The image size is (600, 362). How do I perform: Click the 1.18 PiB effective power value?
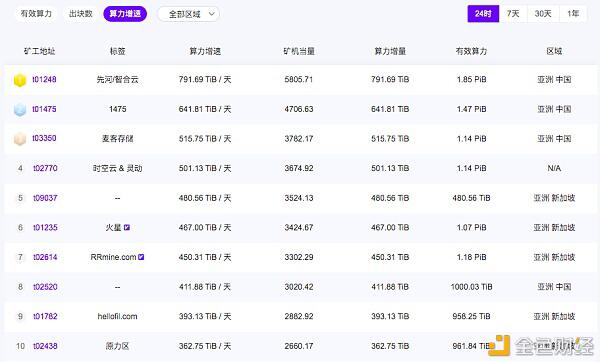[471, 257]
